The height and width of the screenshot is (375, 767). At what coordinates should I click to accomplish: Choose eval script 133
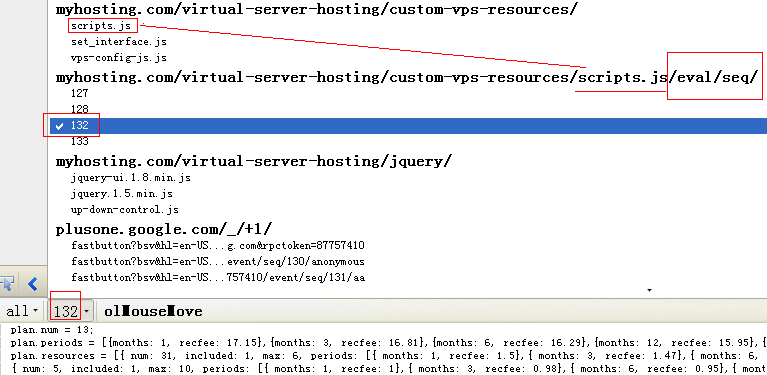[80, 141]
